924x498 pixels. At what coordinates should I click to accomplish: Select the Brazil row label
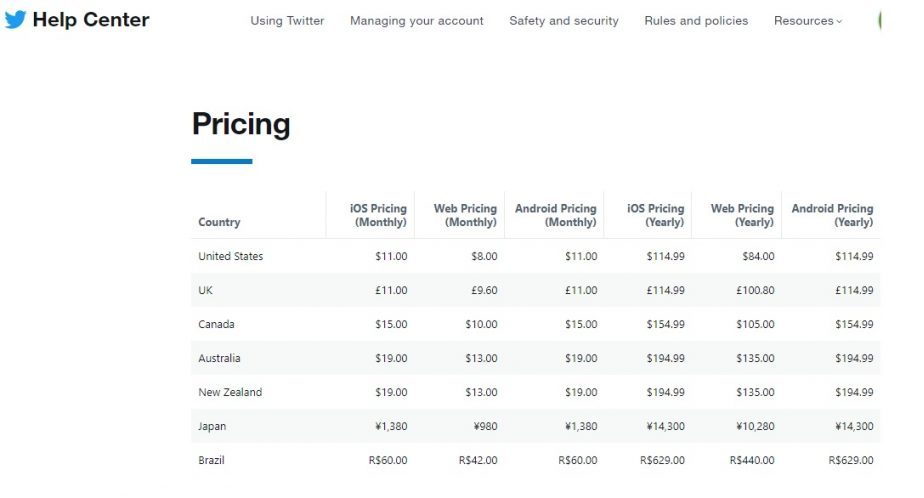pos(212,461)
